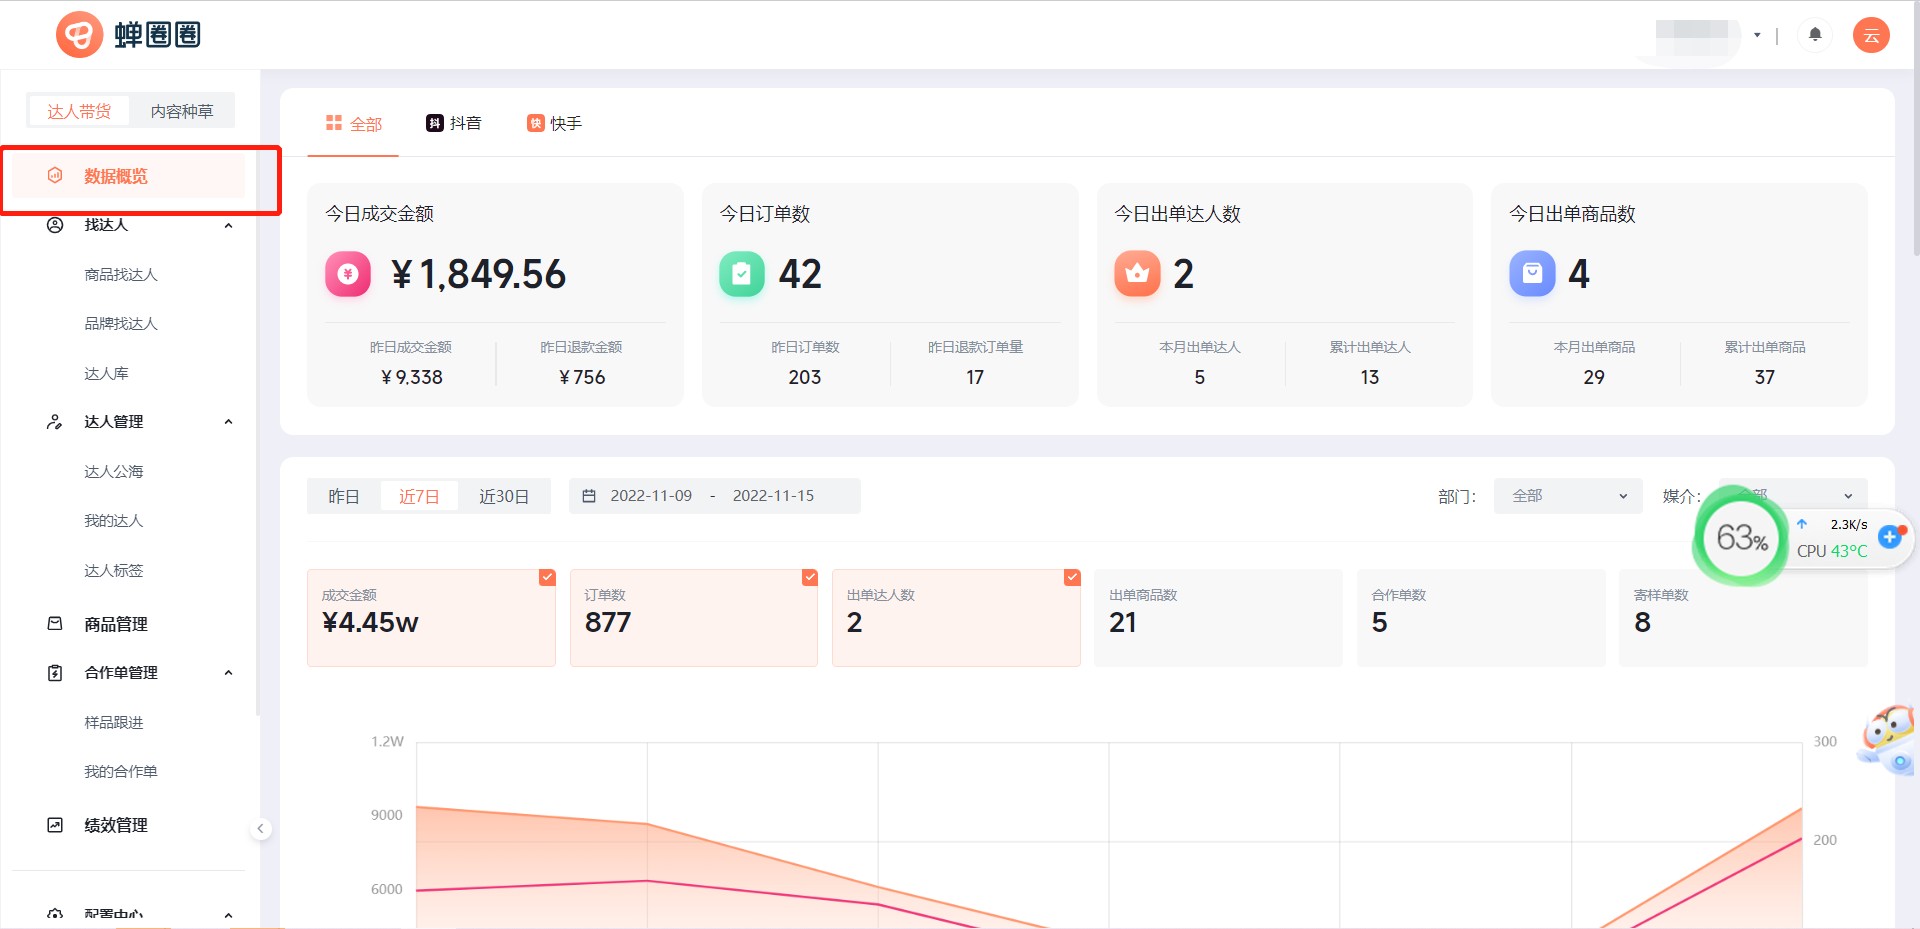This screenshot has height=929, width=1920.
Task: Click the blue 今日出单商品数 bag icon
Action: pyautogui.click(x=1532, y=274)
